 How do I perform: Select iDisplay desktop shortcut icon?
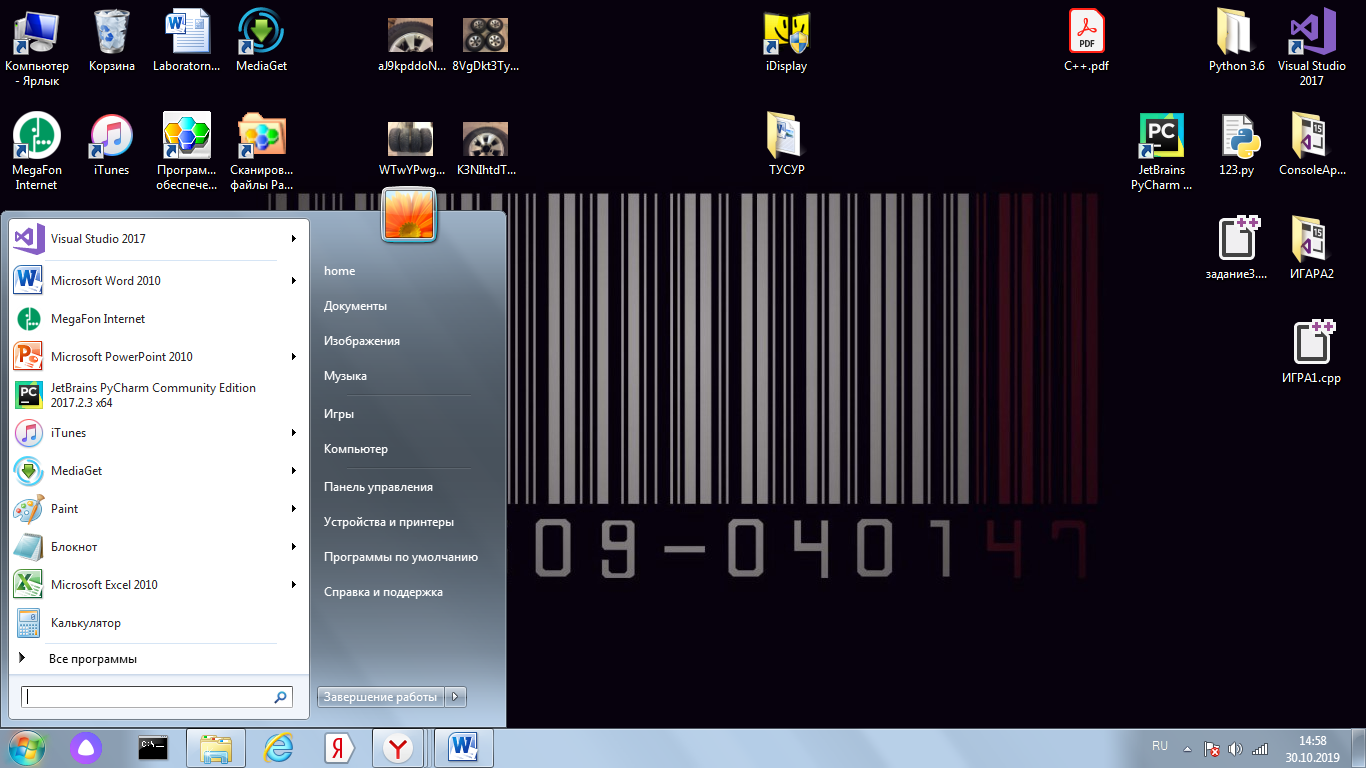point(786,41)
